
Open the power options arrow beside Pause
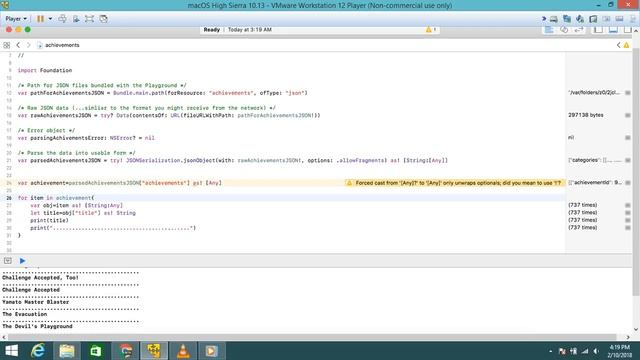tap(50, 19)
